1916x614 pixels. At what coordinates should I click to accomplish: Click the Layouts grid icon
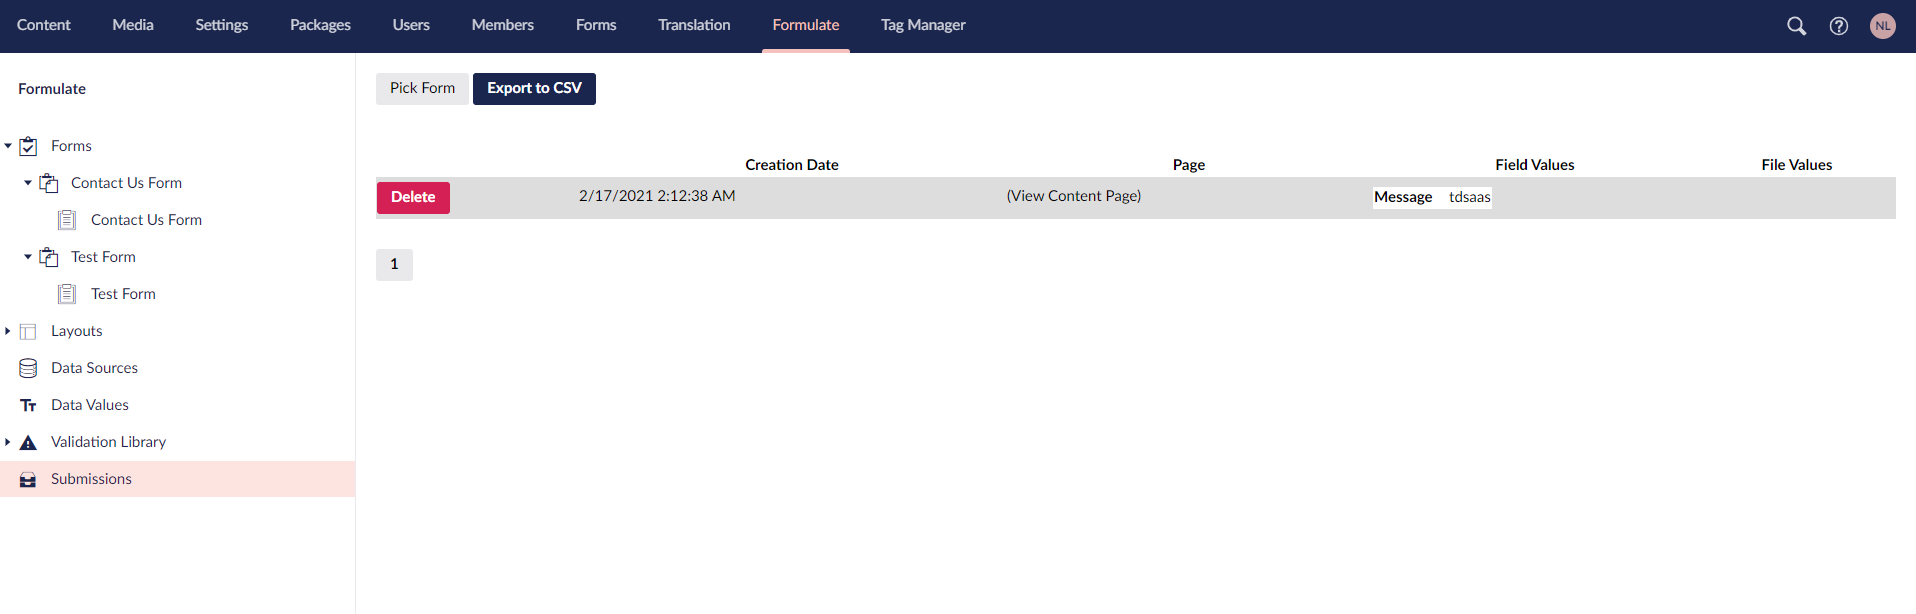click(x=28, y=331)
